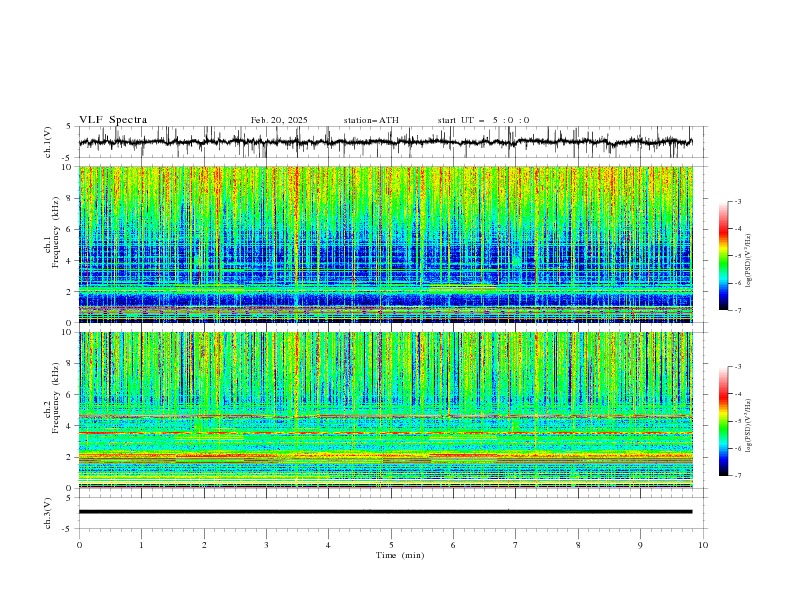Screen dimensions: 792x612
Task: Click the time axis tick label "8"
Action: (x=578, y=545)
